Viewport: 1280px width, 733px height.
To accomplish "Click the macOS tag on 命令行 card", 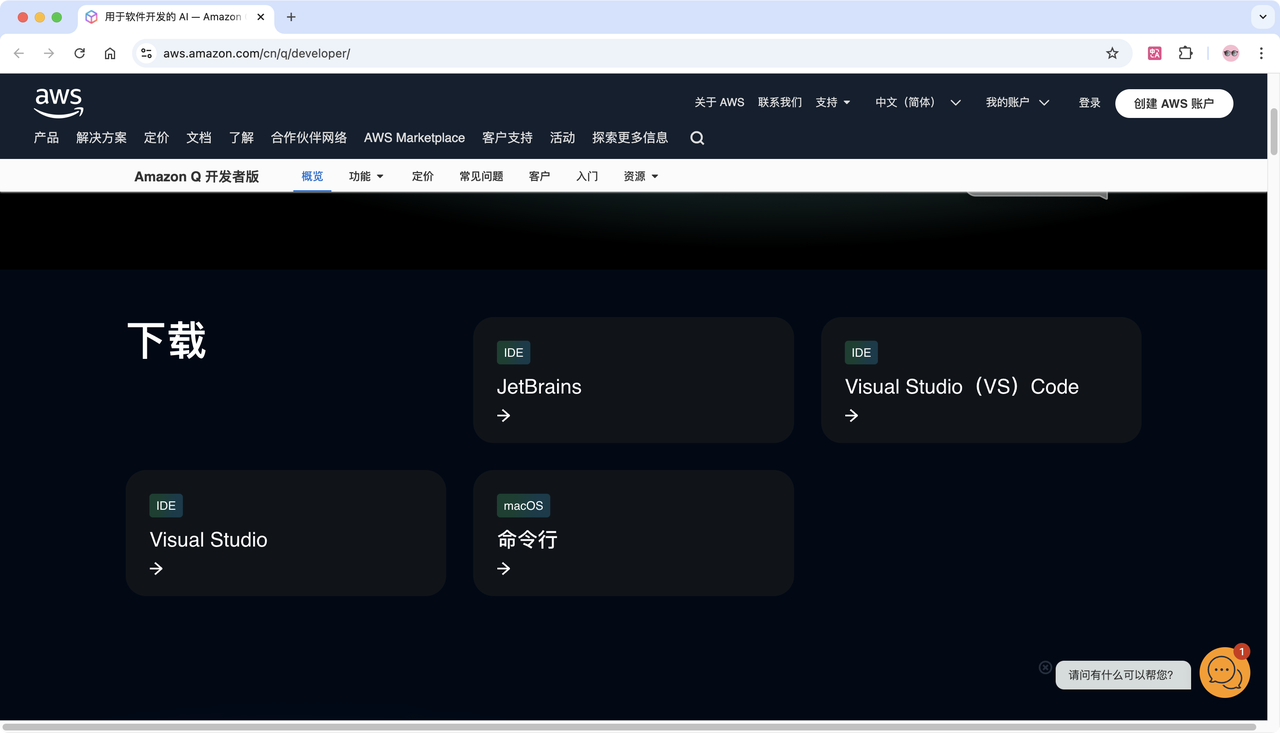I will pyautogui.click(x=523, y=505).
